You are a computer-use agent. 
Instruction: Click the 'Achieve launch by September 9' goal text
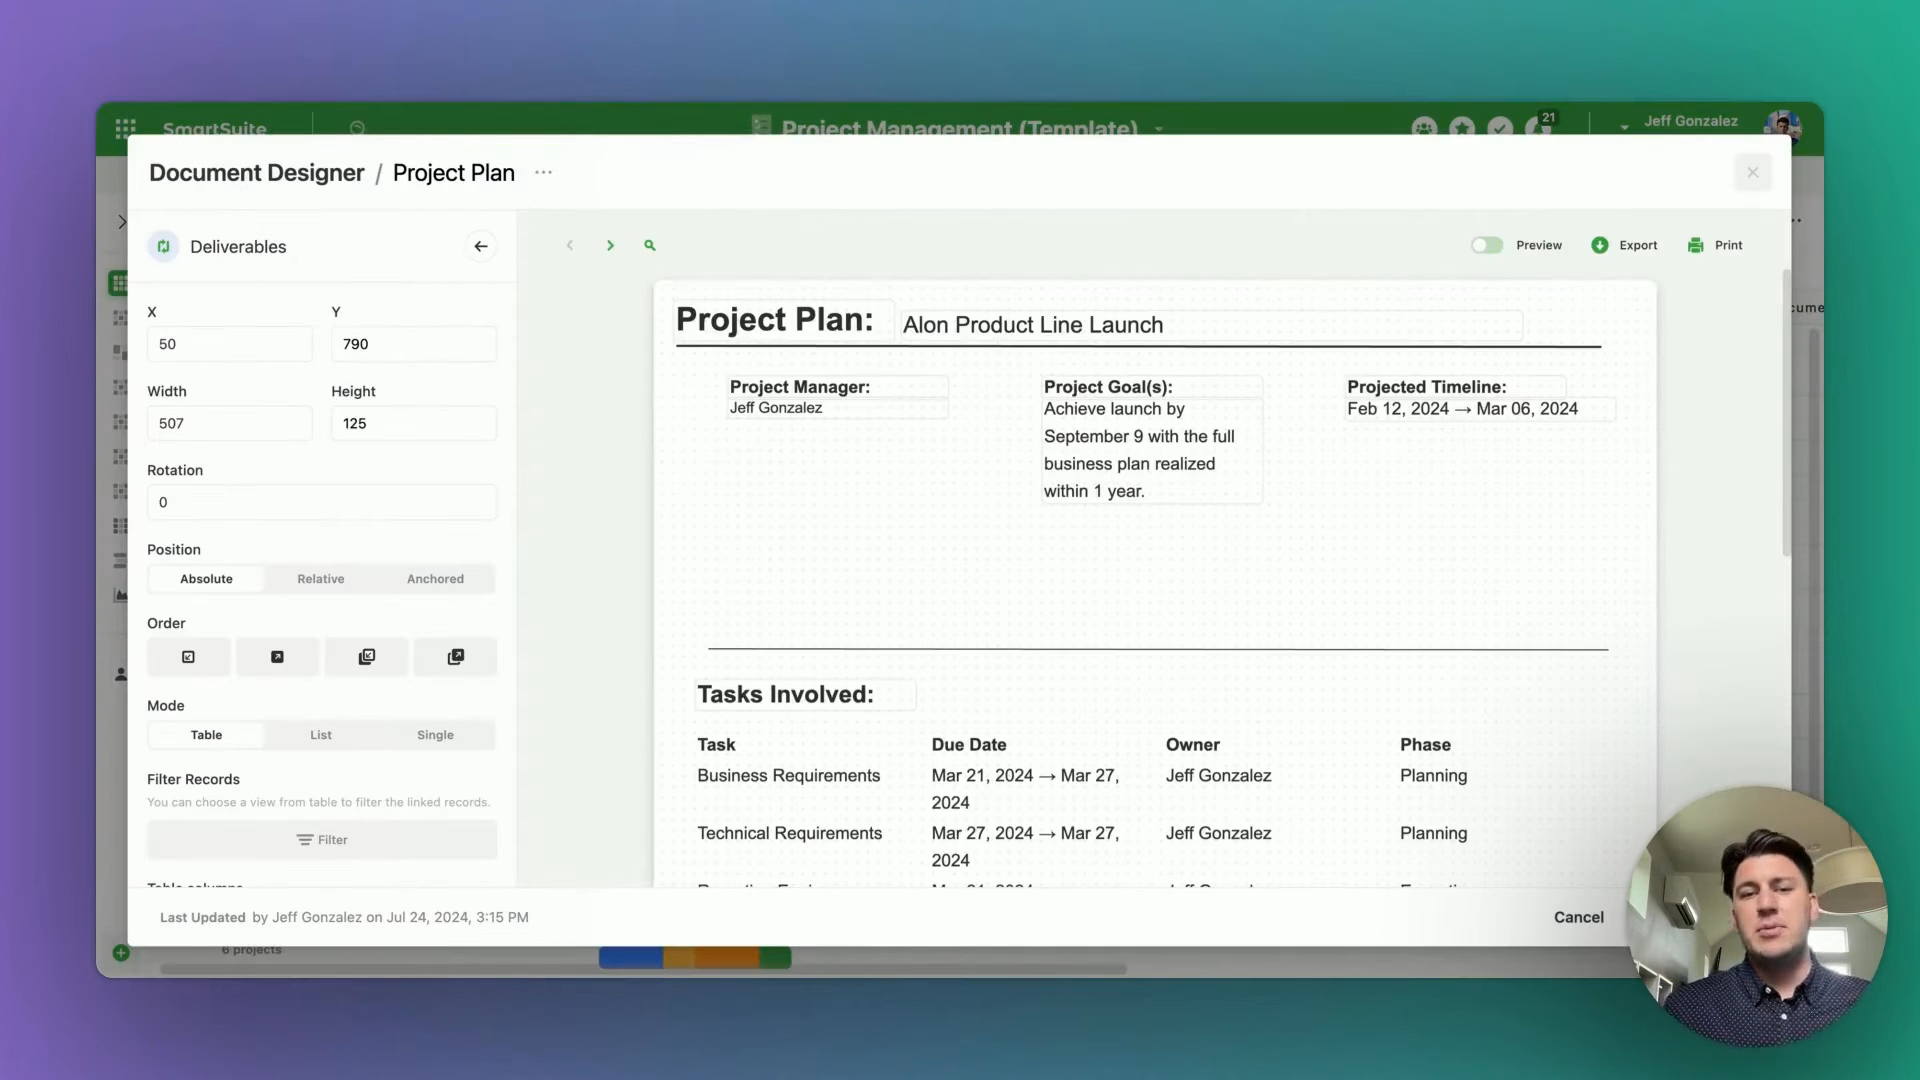click(1140, 450)
